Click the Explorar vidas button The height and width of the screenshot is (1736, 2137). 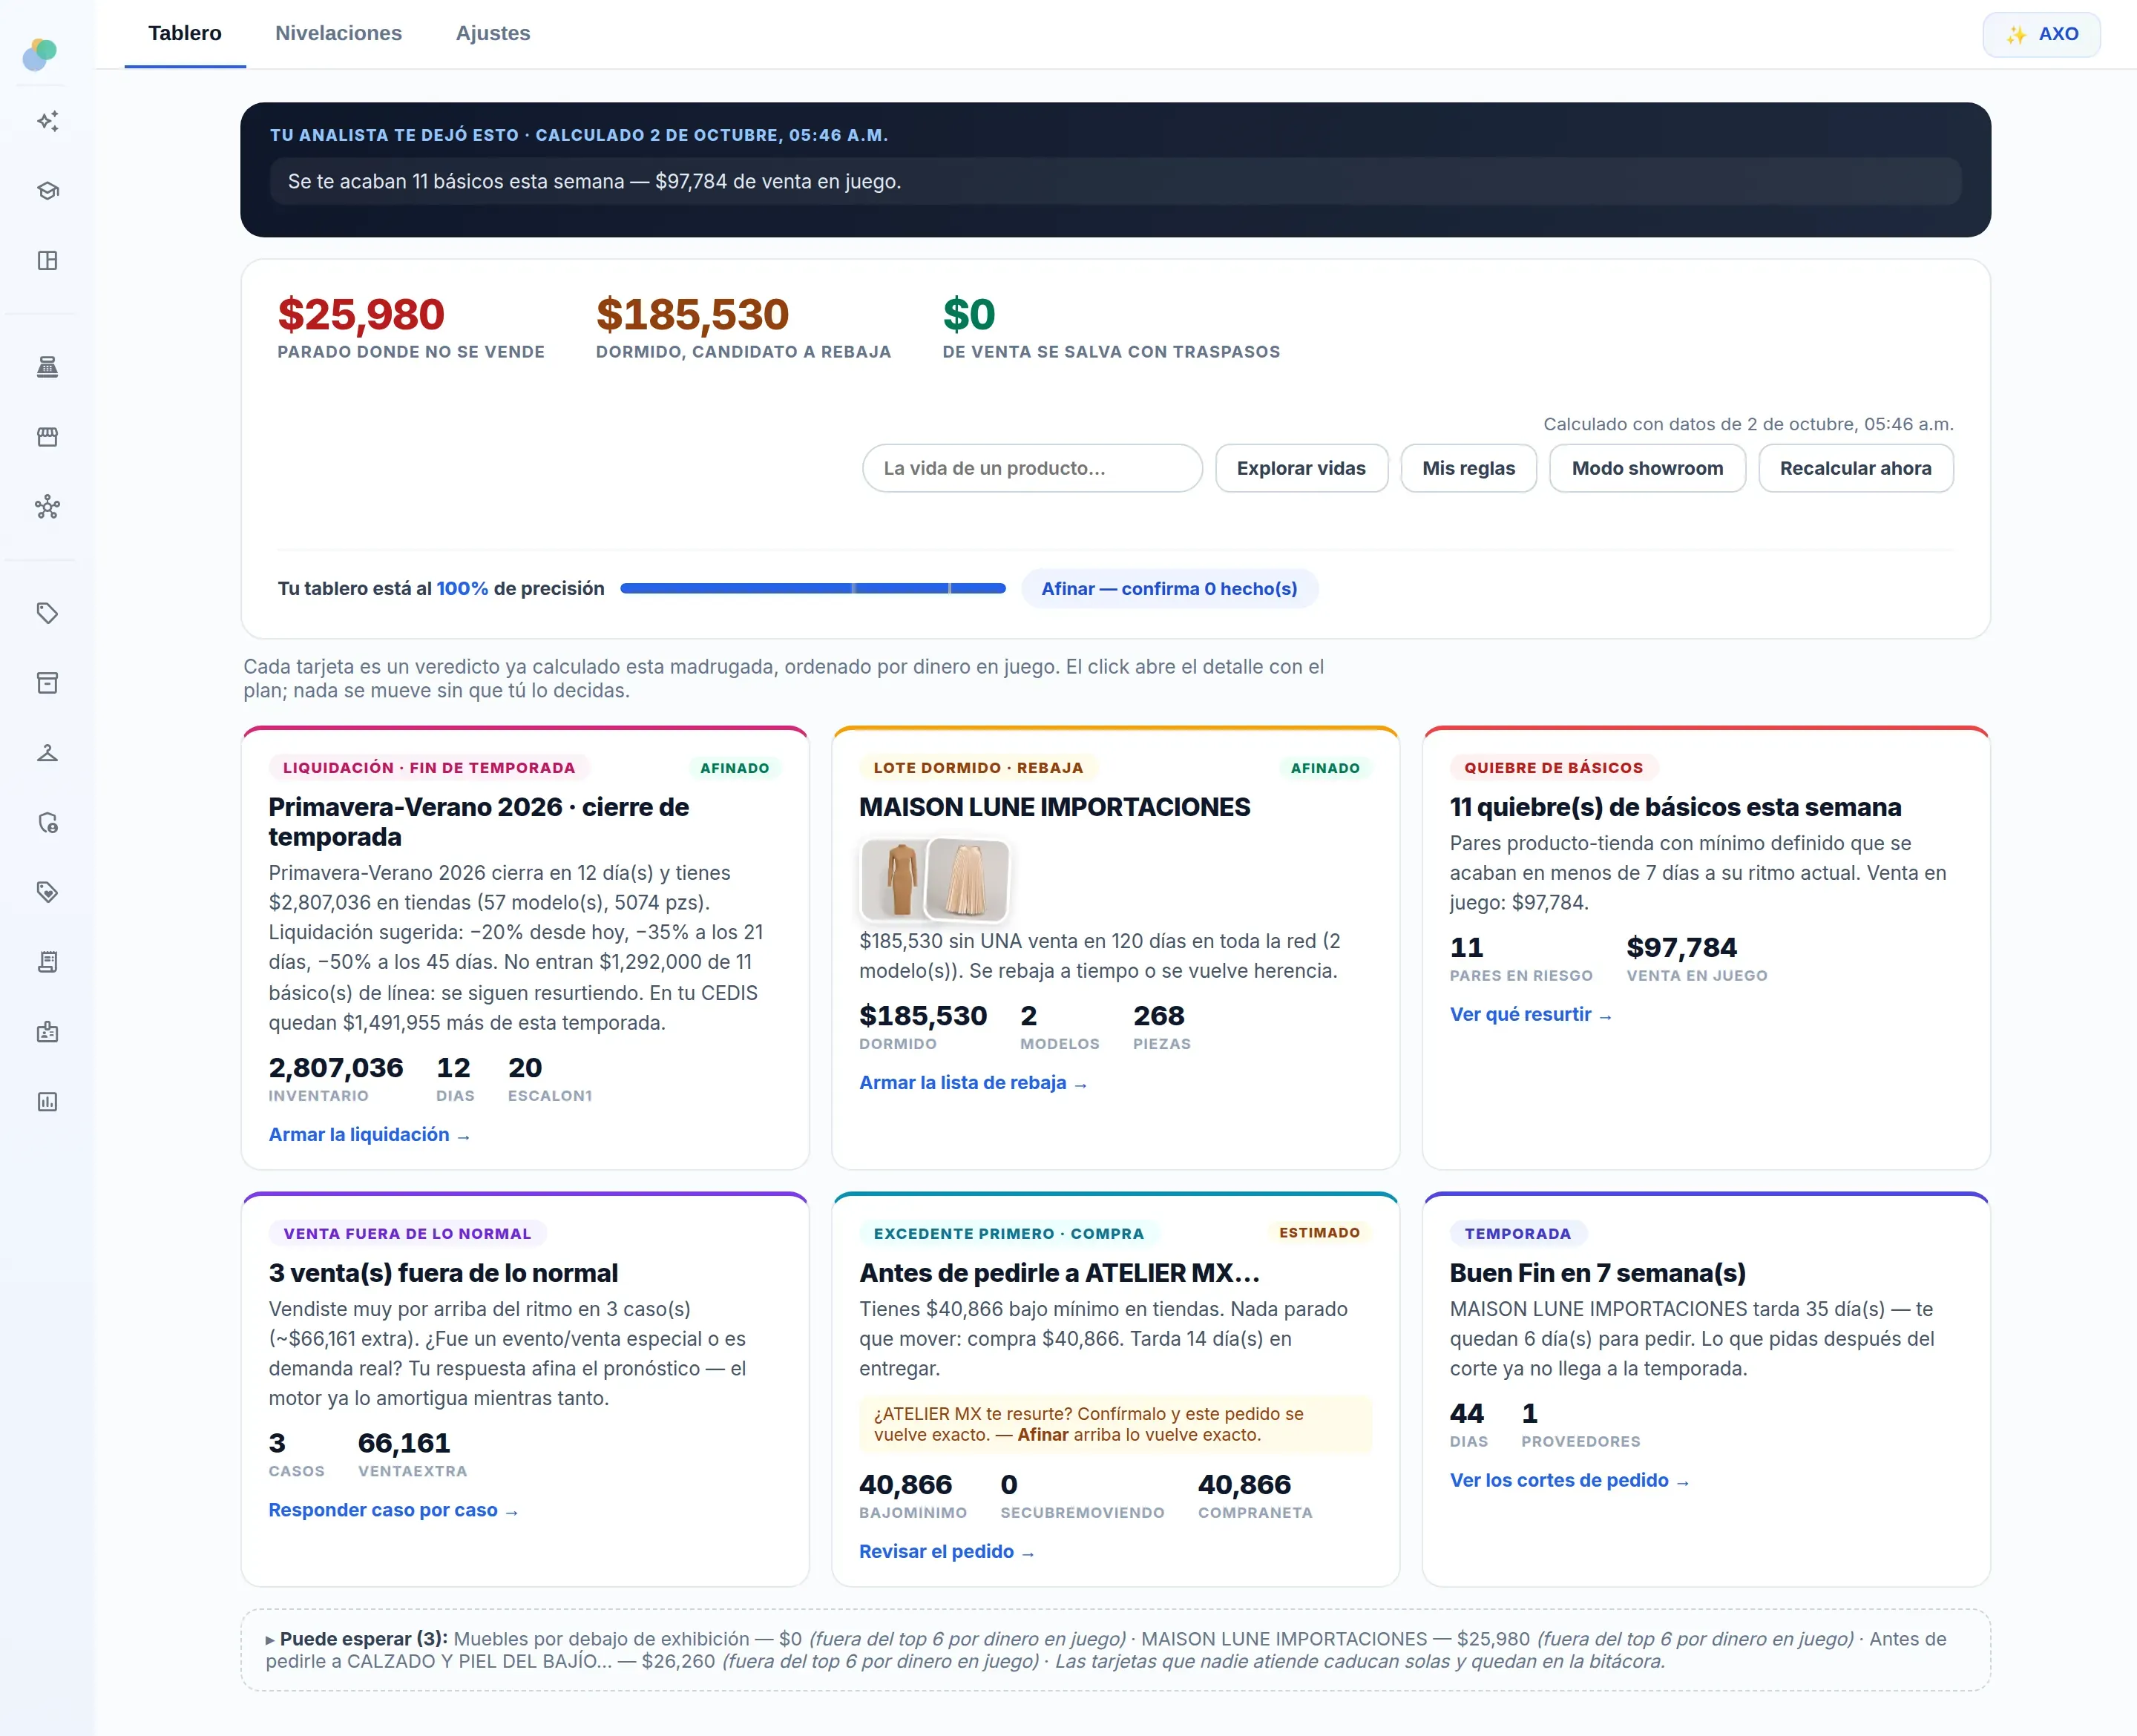pyautogui.click(x=1301, y=468)
